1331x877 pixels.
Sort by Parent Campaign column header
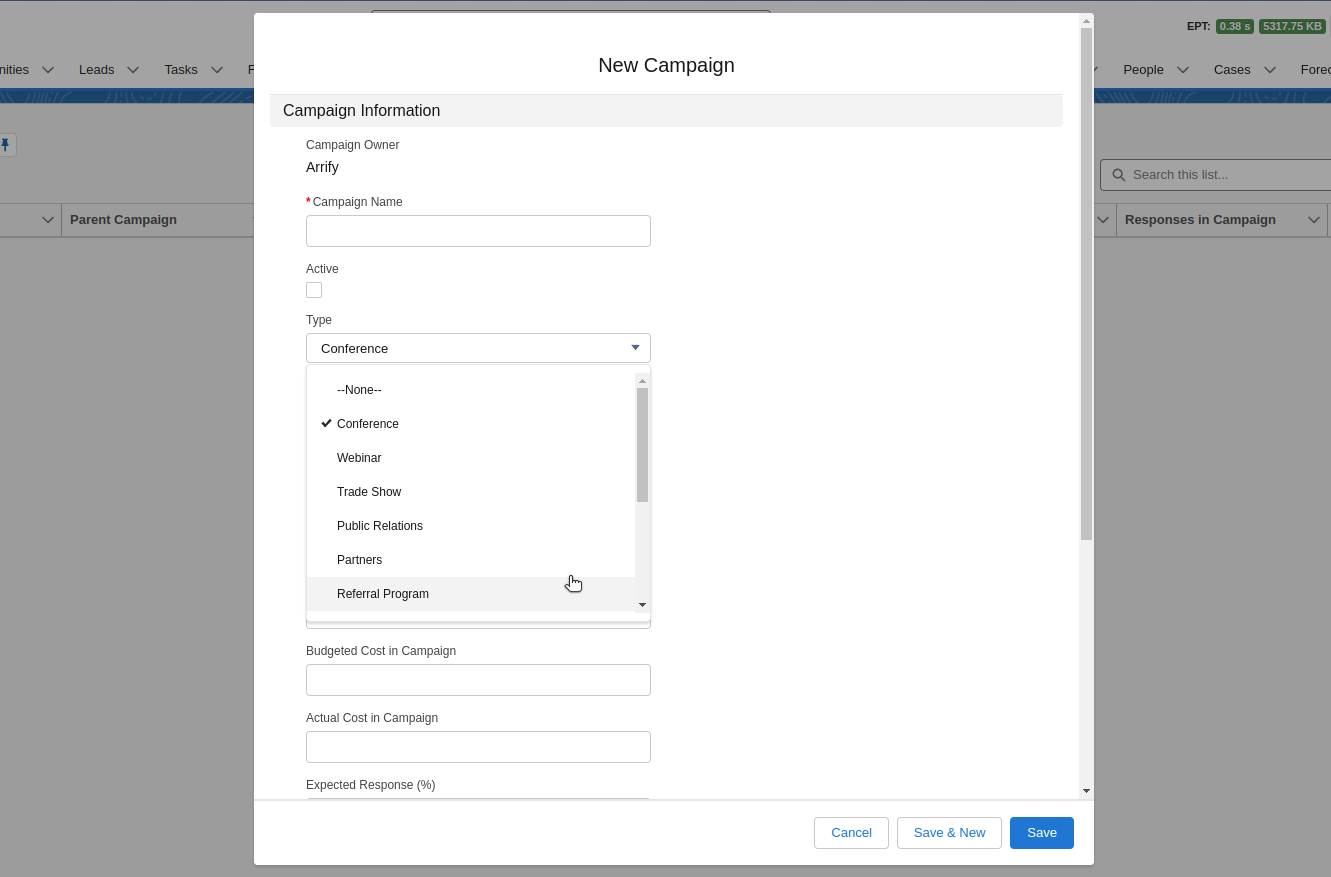click(123, 220)
